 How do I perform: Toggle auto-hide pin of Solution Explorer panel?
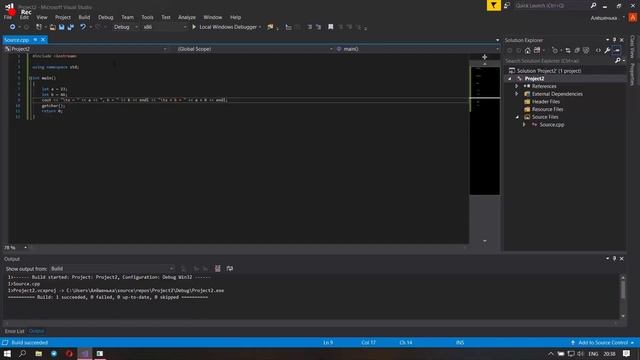click(x=614, y=40)
